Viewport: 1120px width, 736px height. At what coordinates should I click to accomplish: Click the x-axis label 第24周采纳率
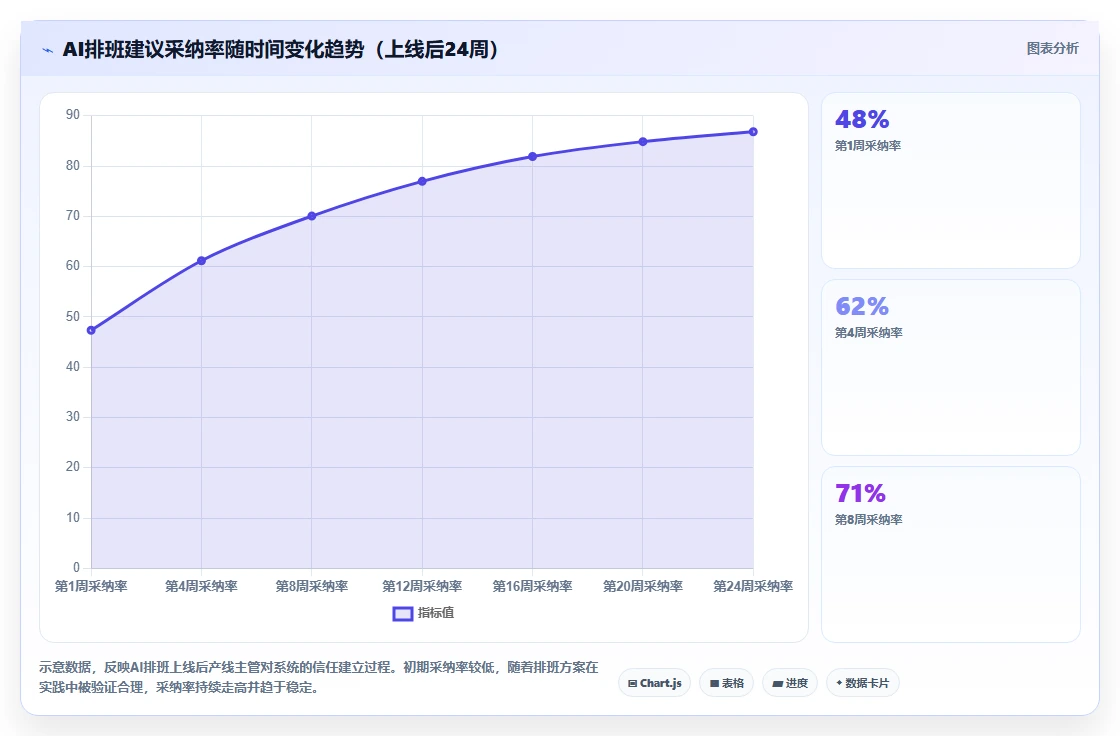click(753, 587)
